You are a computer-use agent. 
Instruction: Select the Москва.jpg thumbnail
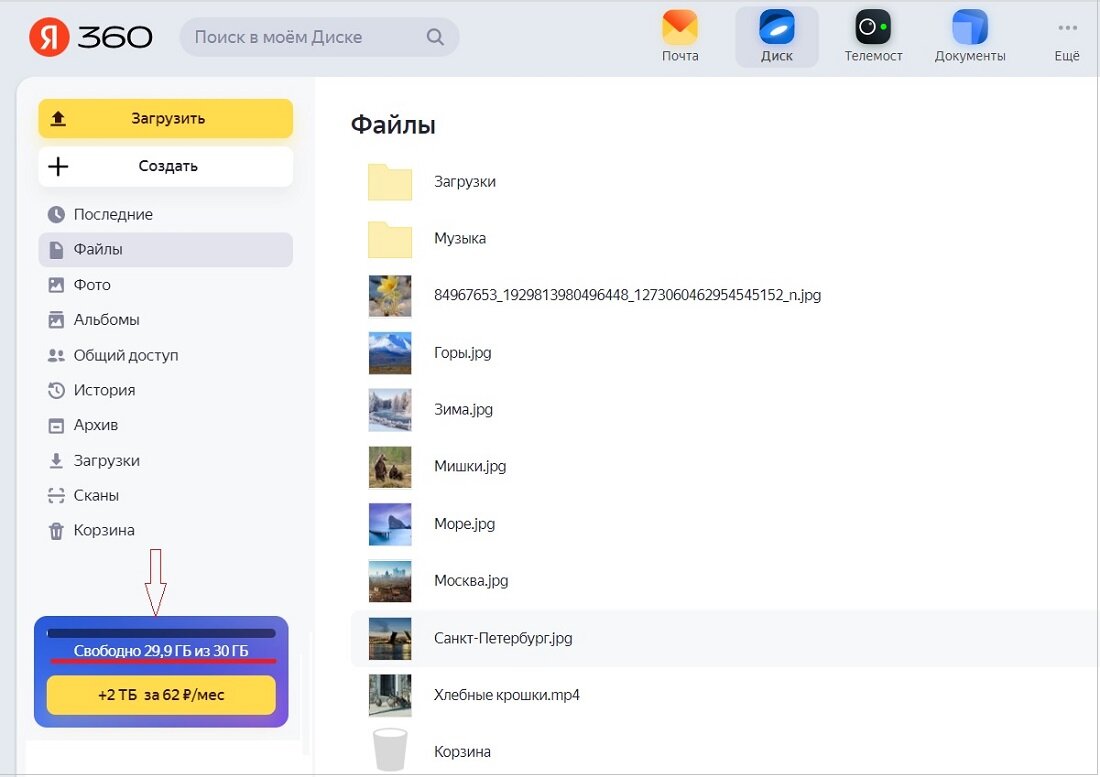390,581
